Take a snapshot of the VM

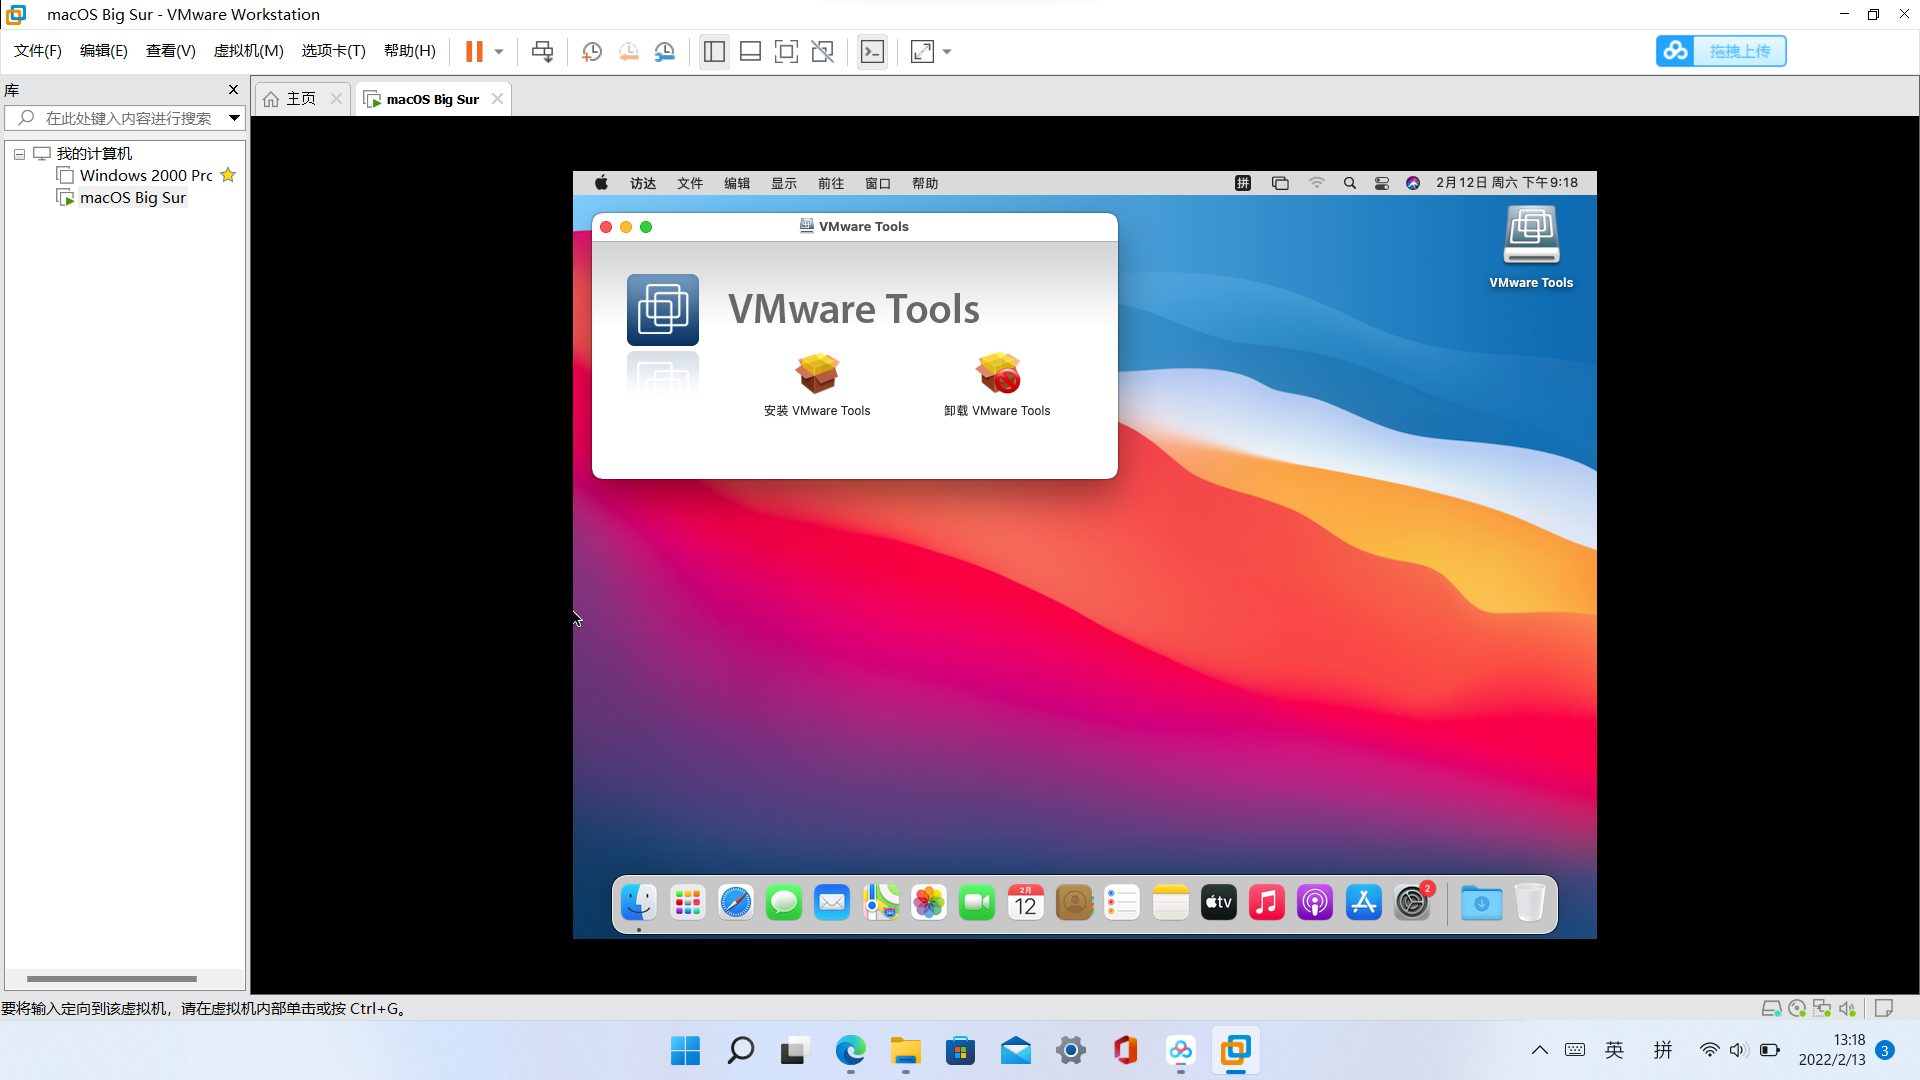[591, 51]
